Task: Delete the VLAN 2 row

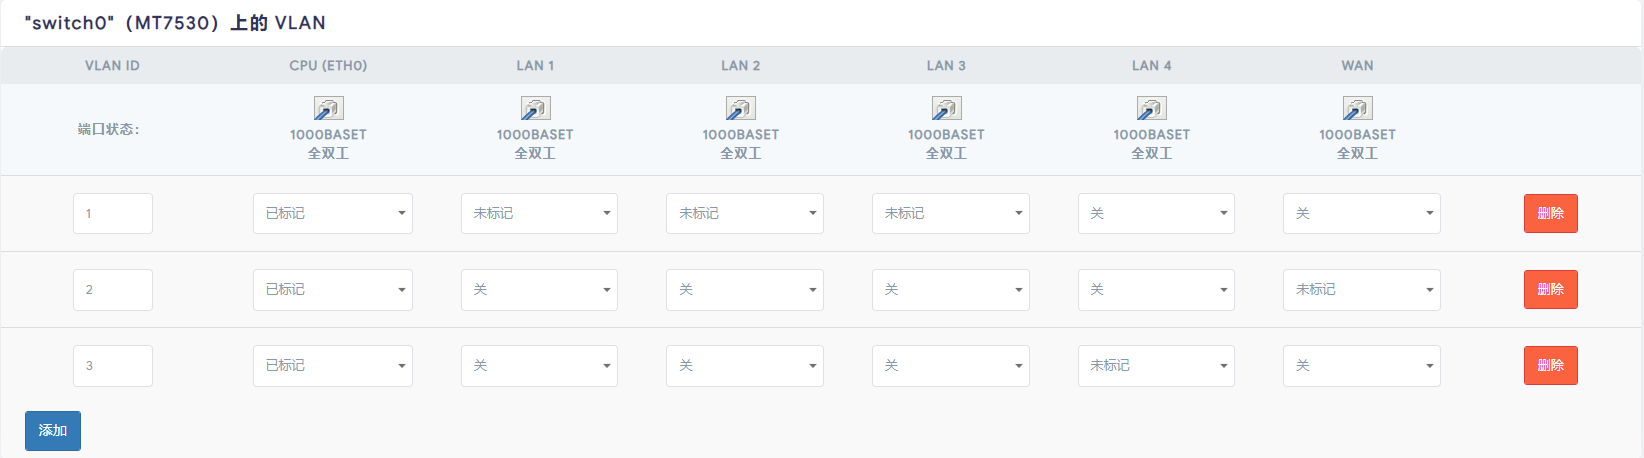Action: tap(1550, 290)
